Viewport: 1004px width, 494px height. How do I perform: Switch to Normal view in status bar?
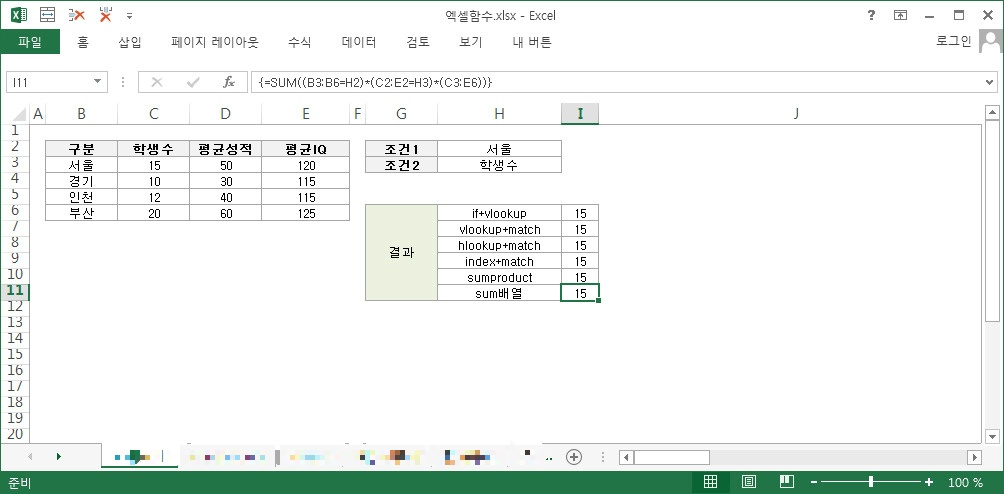click(x=710, y=482)
